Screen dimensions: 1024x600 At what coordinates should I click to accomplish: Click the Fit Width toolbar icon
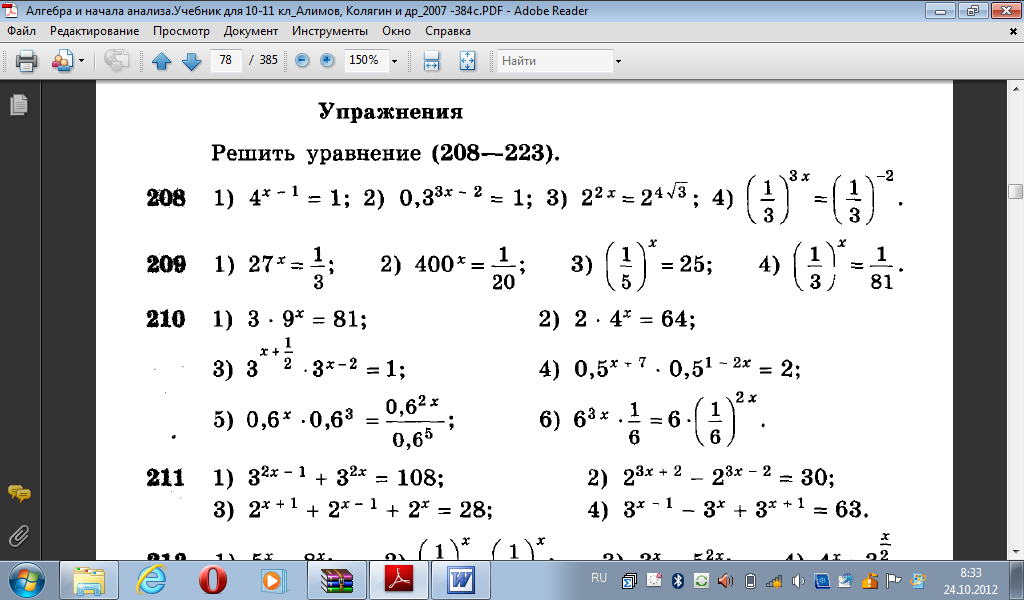(x=431, y=61)
